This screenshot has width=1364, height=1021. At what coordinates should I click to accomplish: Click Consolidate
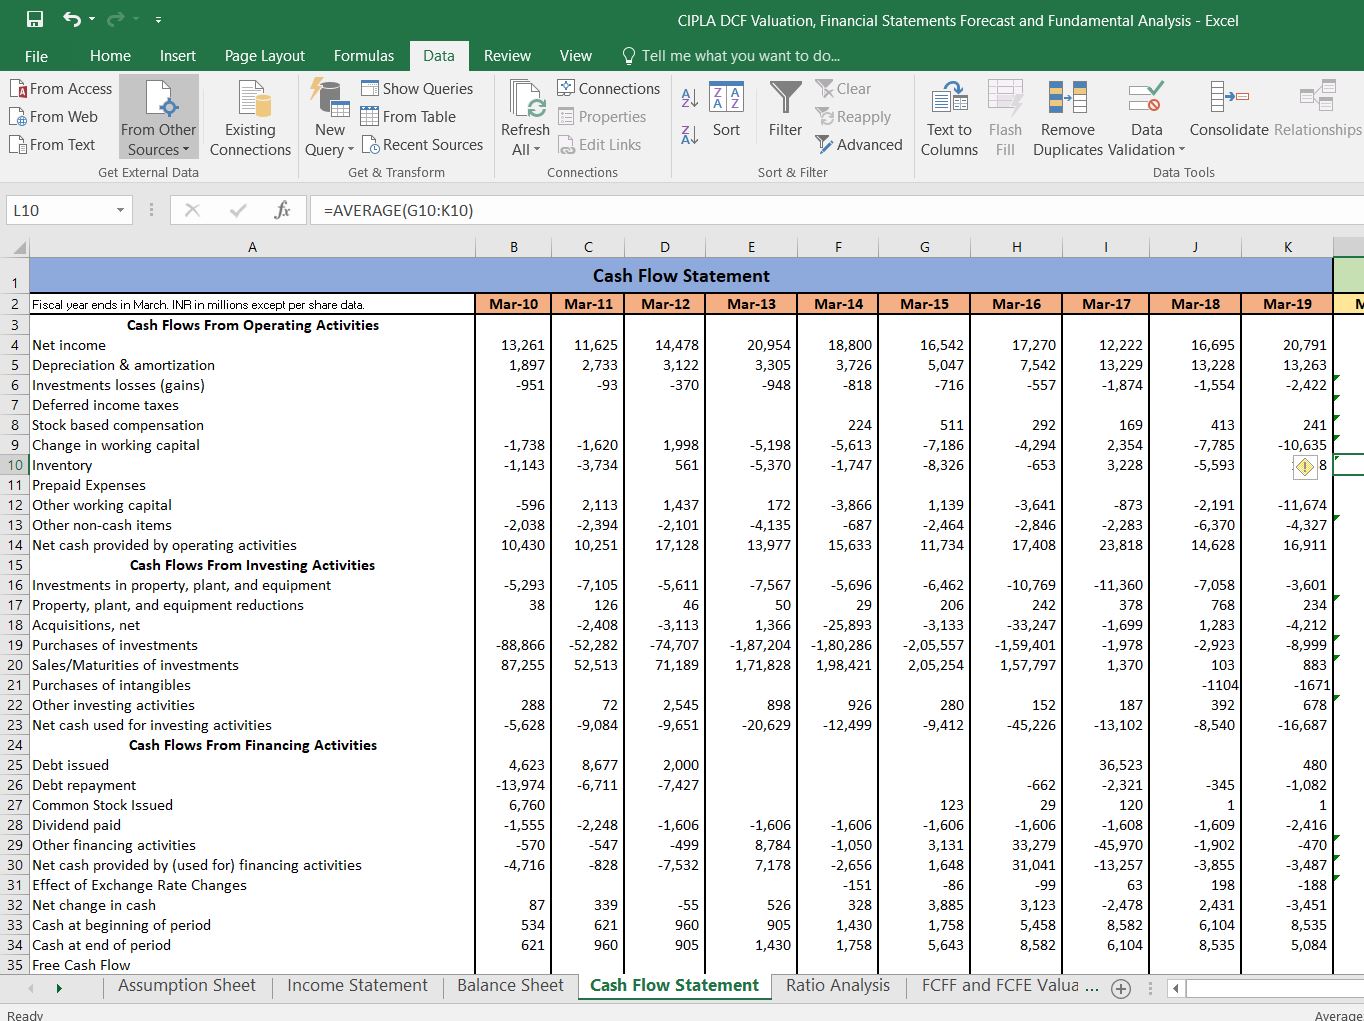(1229, 110)
